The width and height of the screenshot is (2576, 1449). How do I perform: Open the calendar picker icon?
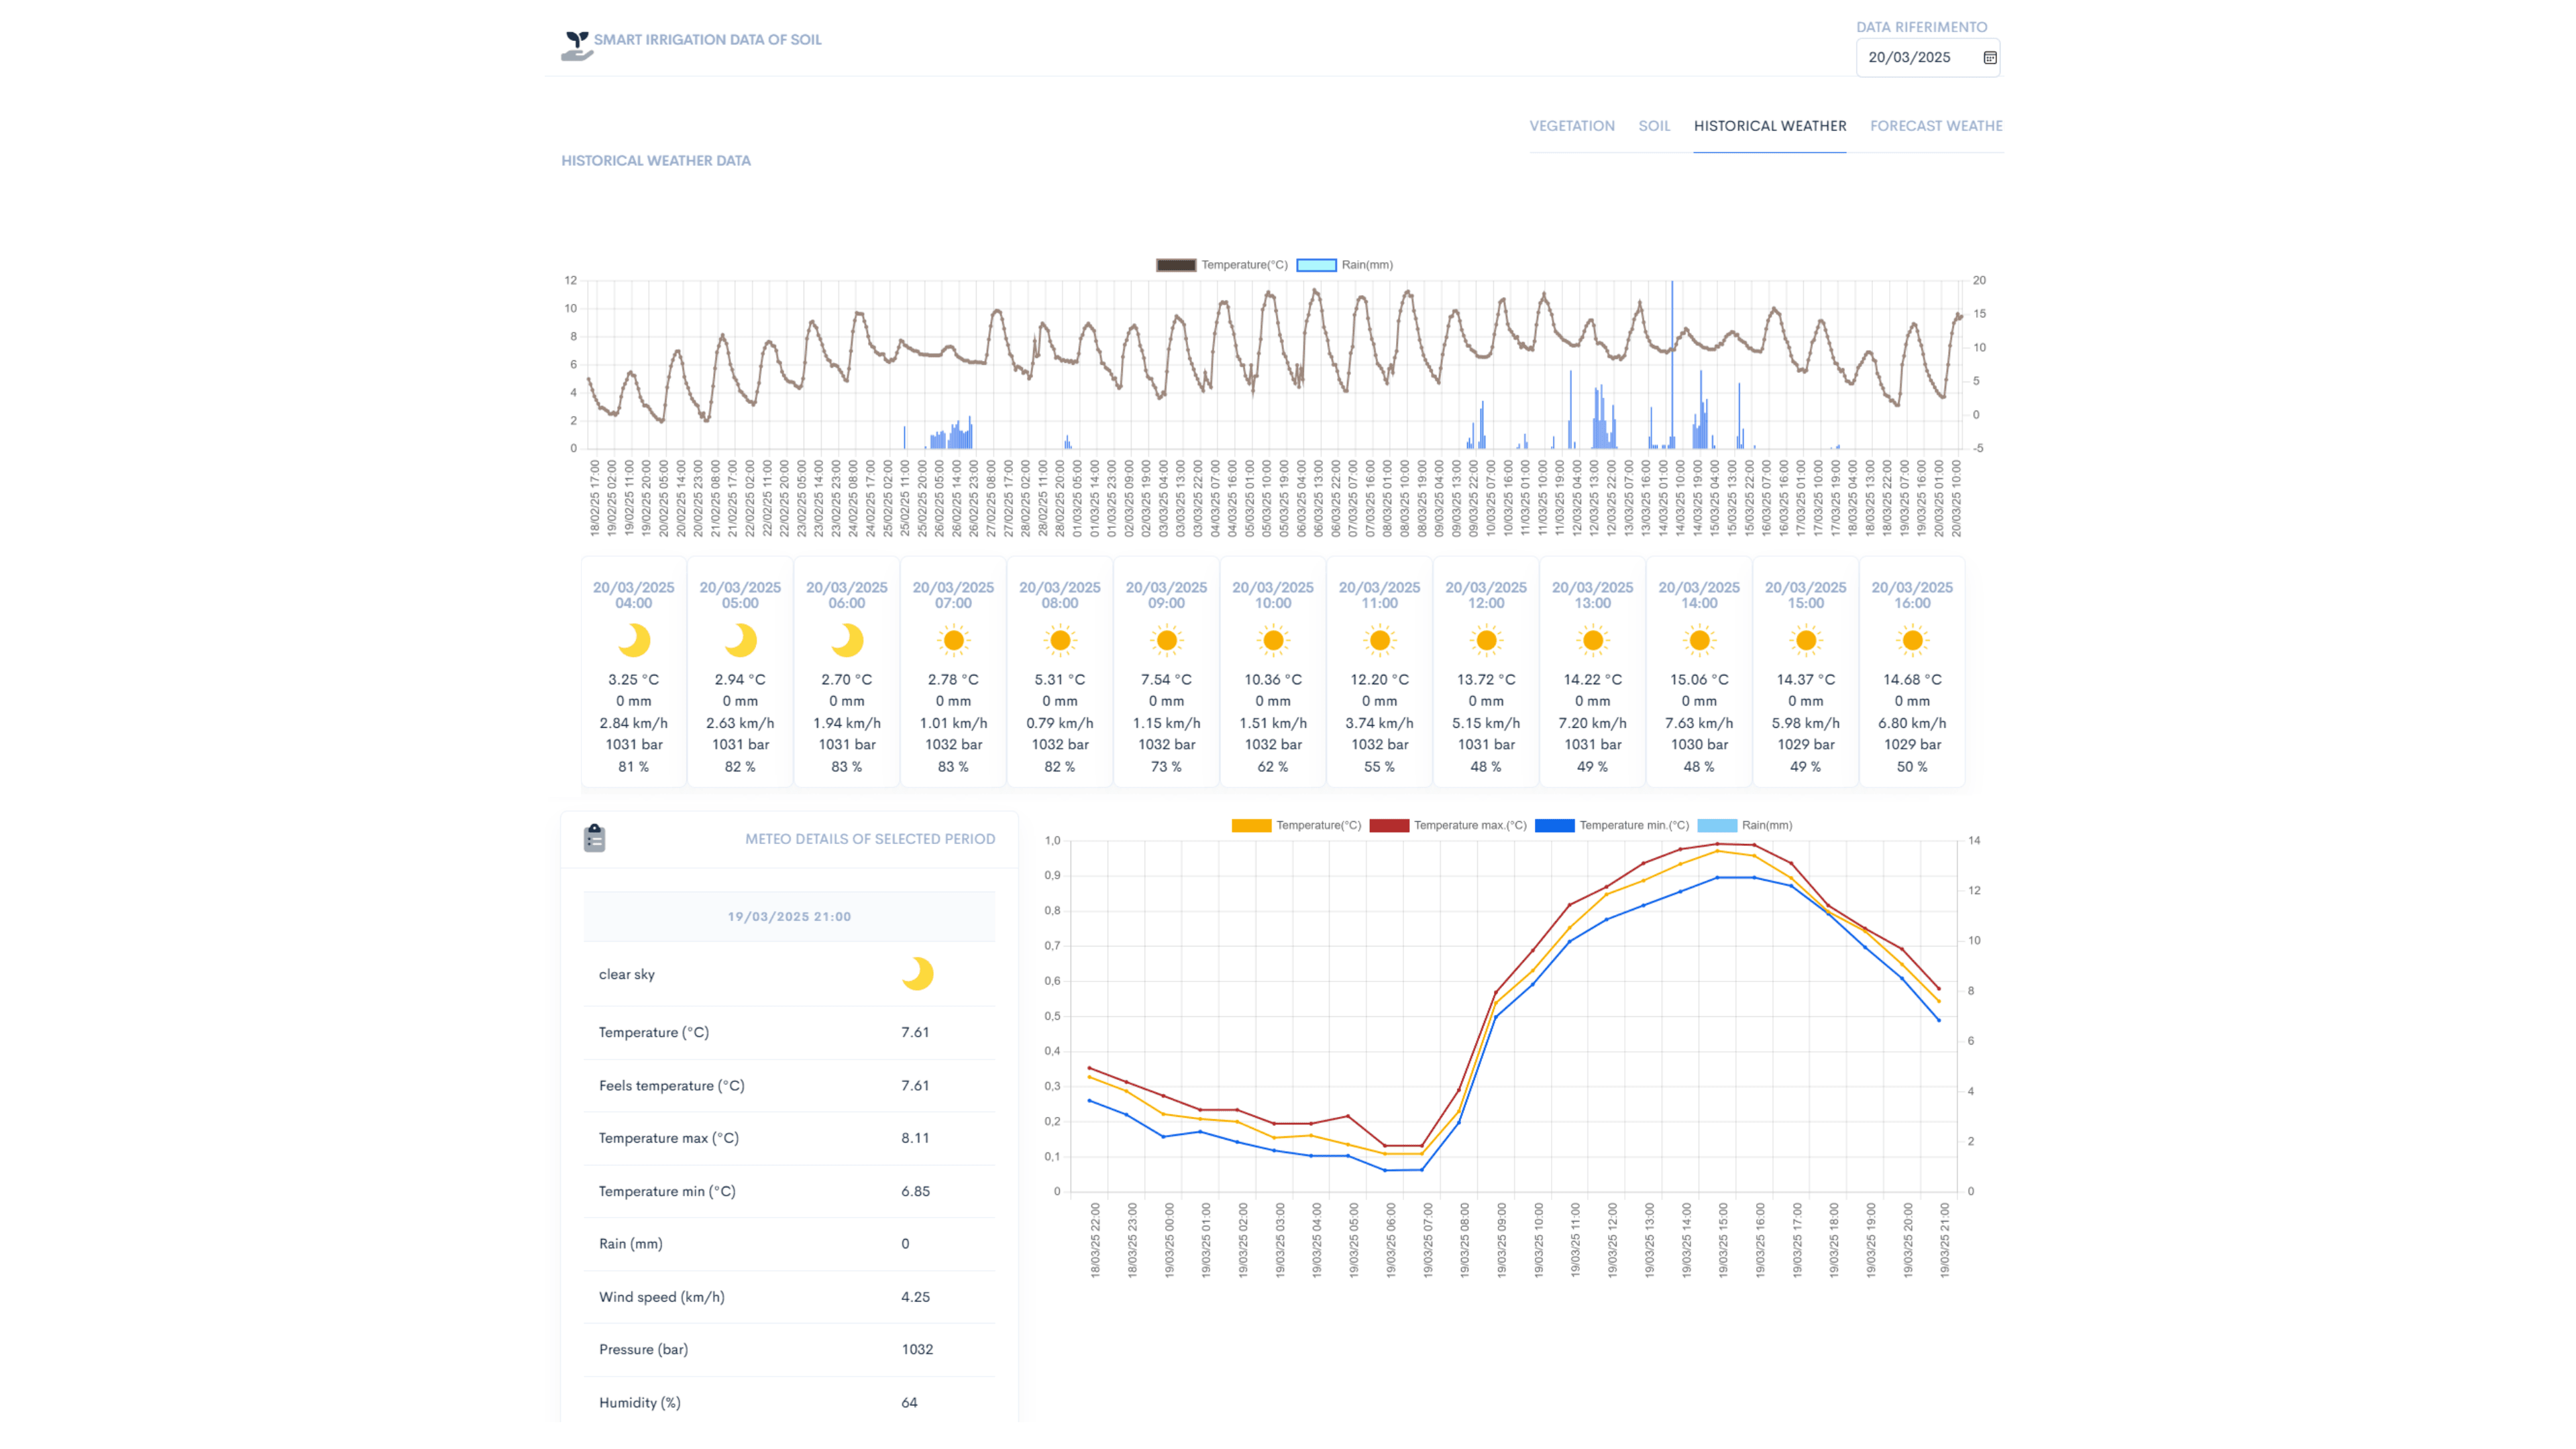(x=1989, y=58)
